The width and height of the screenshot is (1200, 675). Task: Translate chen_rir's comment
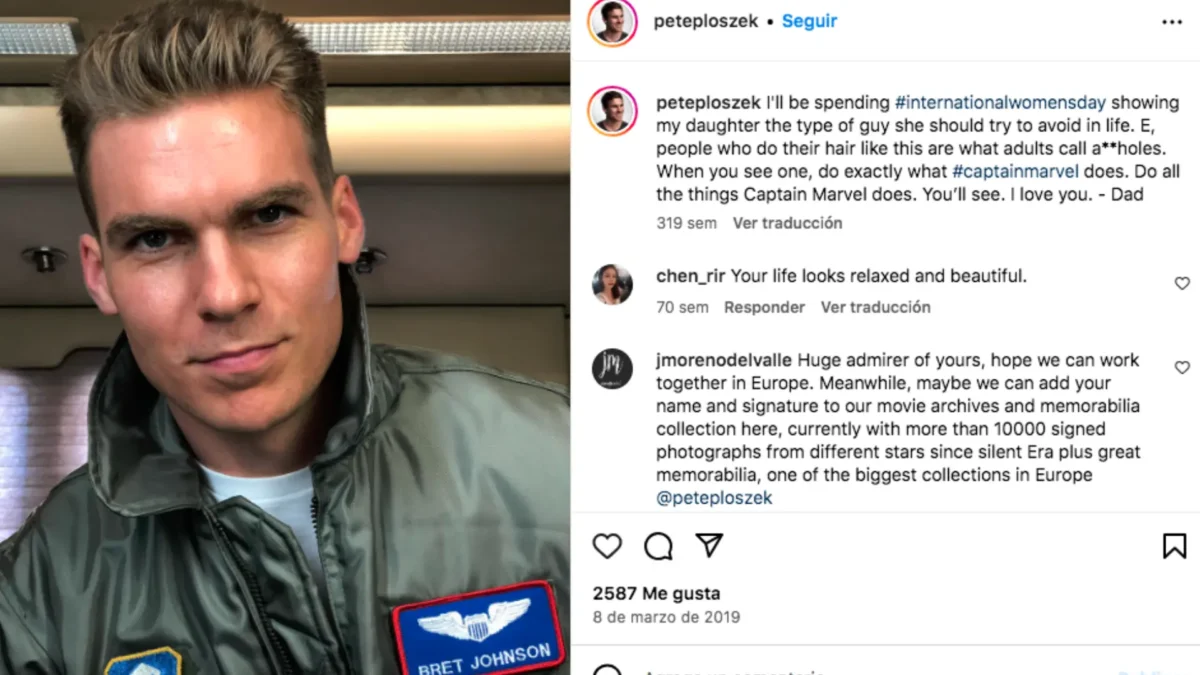pyautogui.click(x=875, y=307)
